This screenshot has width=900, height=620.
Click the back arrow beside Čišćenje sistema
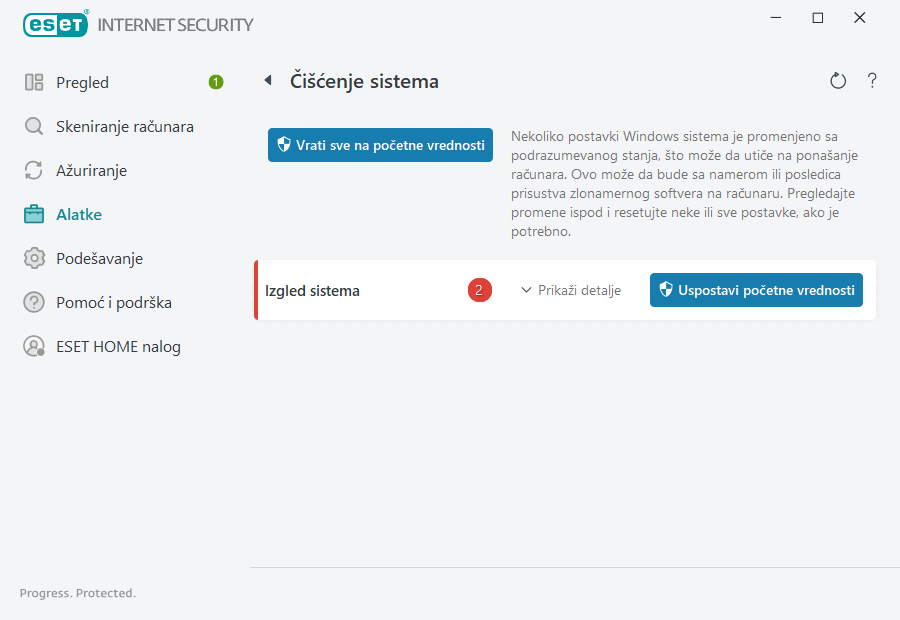(267, 80)
